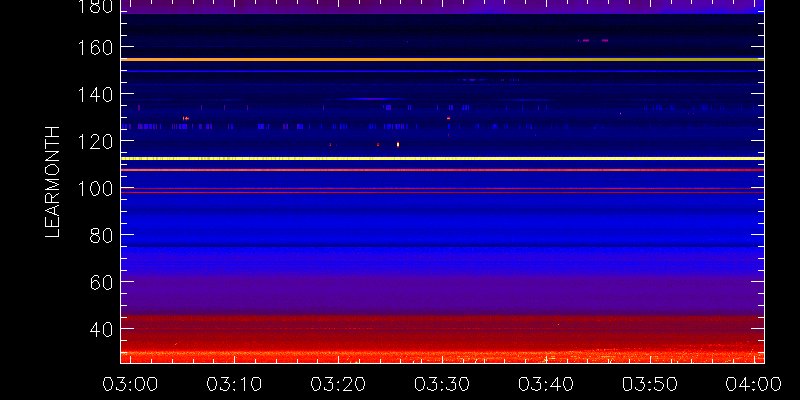Click the 60 frequency axis label
The height and width of the screenshot is (400, 800).
tap(101, 282)
